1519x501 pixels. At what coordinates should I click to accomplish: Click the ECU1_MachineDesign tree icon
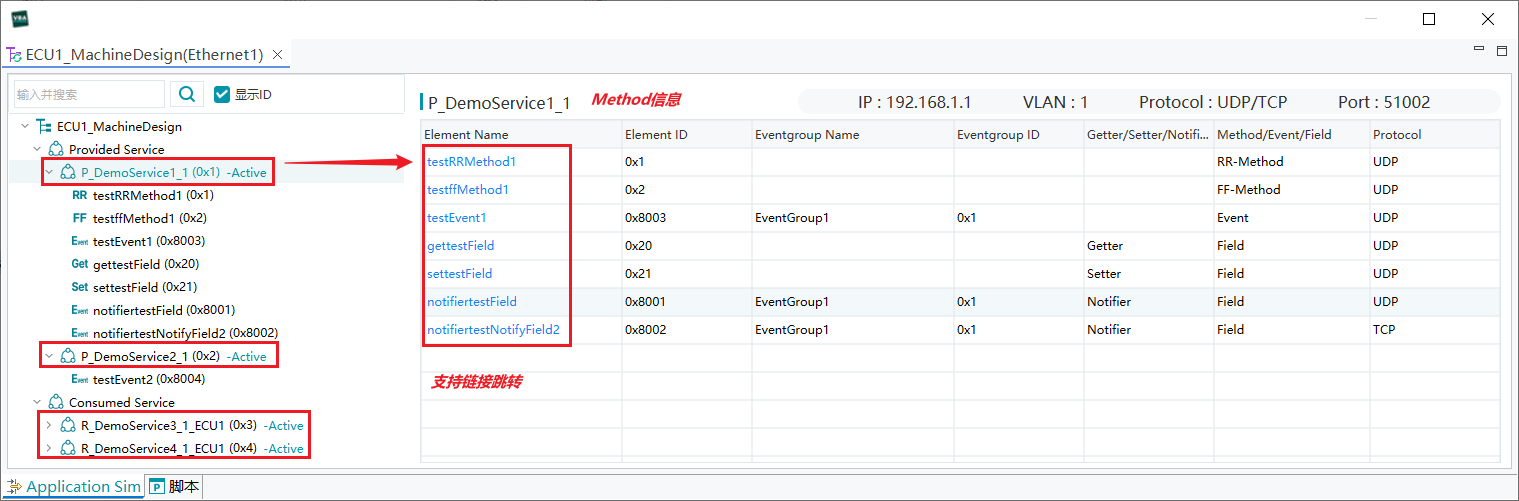point(43,127)
